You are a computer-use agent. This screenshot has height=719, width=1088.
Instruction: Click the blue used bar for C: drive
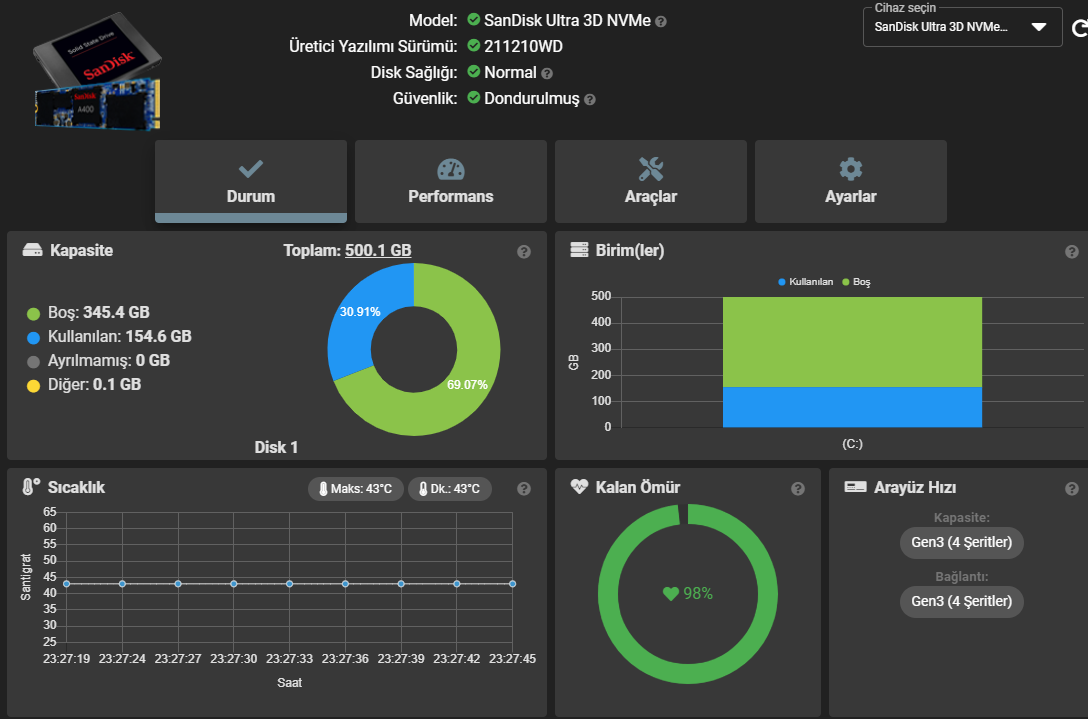pos(852,407)
